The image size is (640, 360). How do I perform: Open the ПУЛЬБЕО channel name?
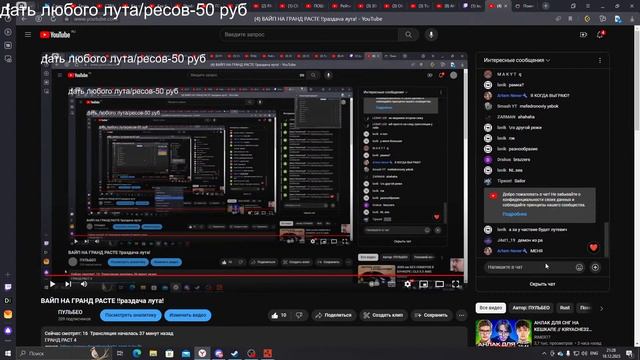tap(70, 312)
